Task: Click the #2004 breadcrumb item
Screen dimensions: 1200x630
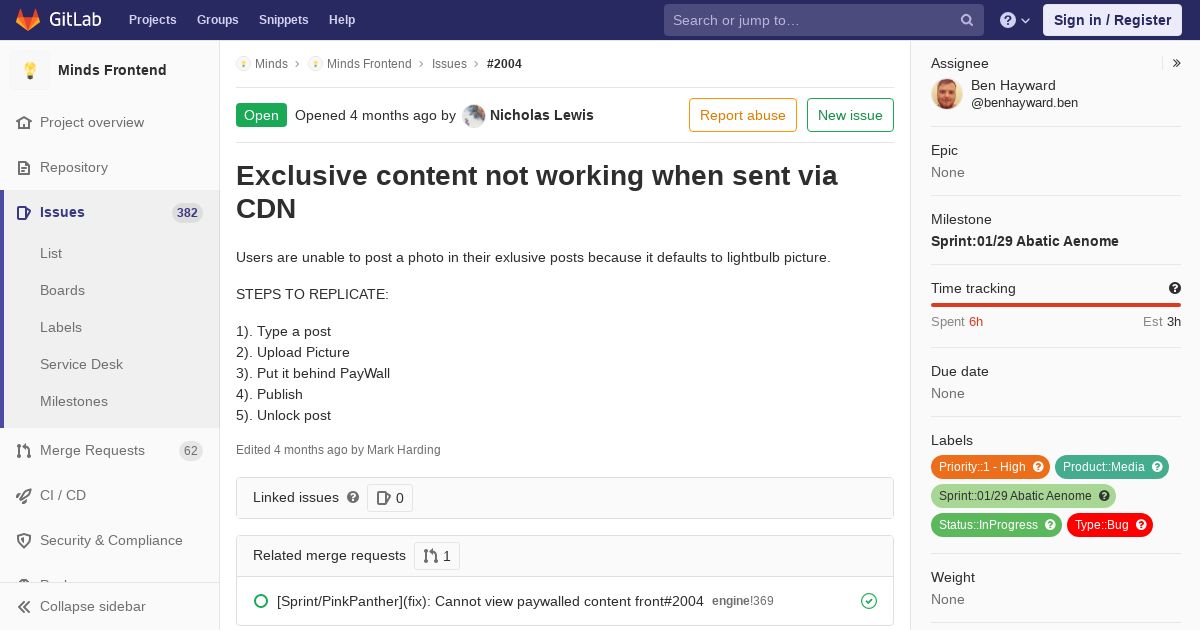Action: 504,64
